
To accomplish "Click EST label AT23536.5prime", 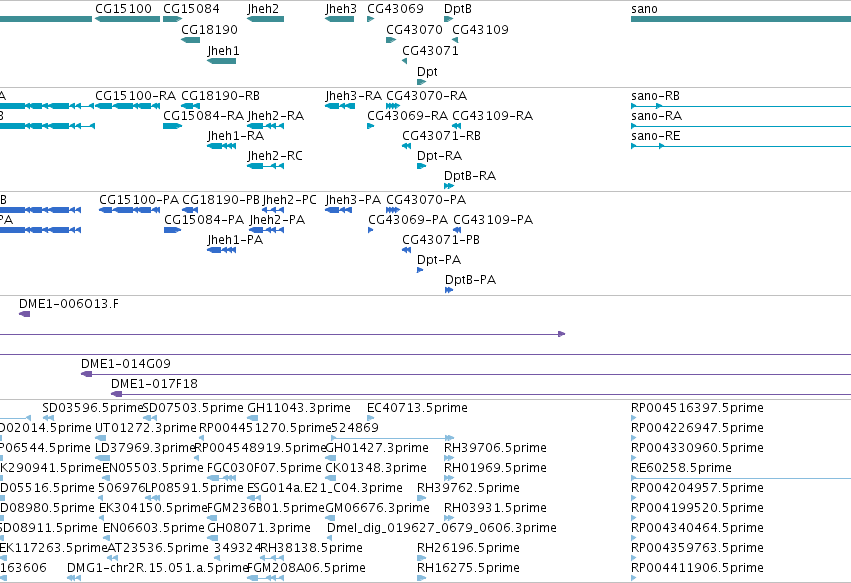I will pos(157,548).
